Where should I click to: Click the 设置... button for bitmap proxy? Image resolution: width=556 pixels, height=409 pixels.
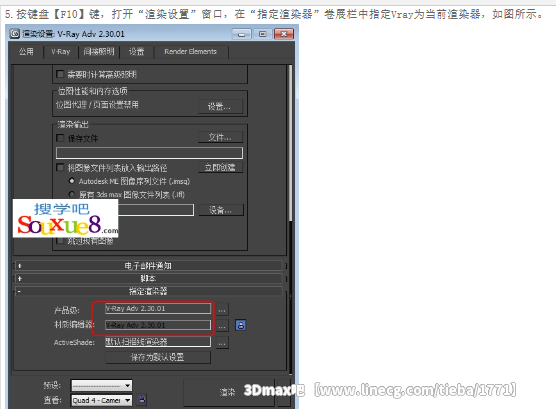pos(220,106)
